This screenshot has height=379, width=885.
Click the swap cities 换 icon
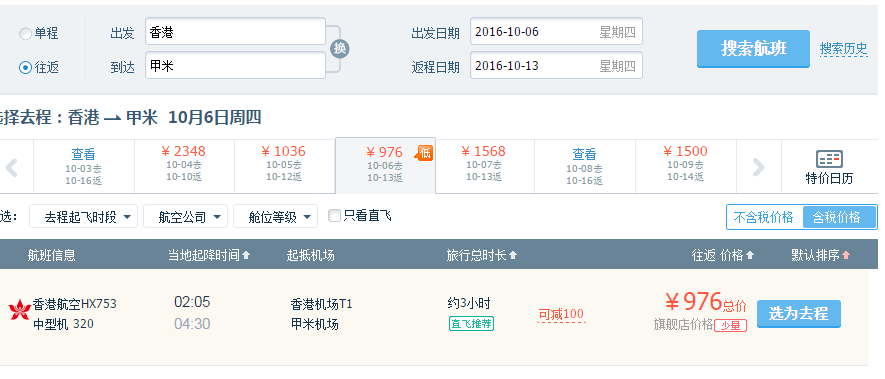click(x=339, y=49)
